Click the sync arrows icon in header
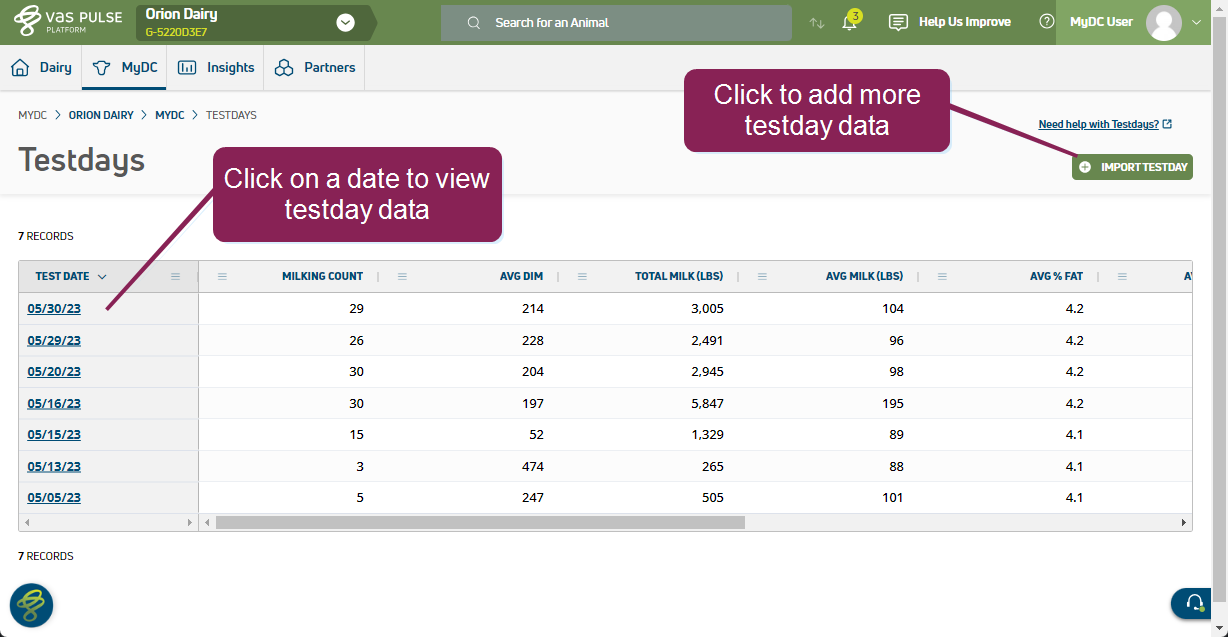Image resolution: width=1228 pixels, height=637 pixels. [817, 23]
